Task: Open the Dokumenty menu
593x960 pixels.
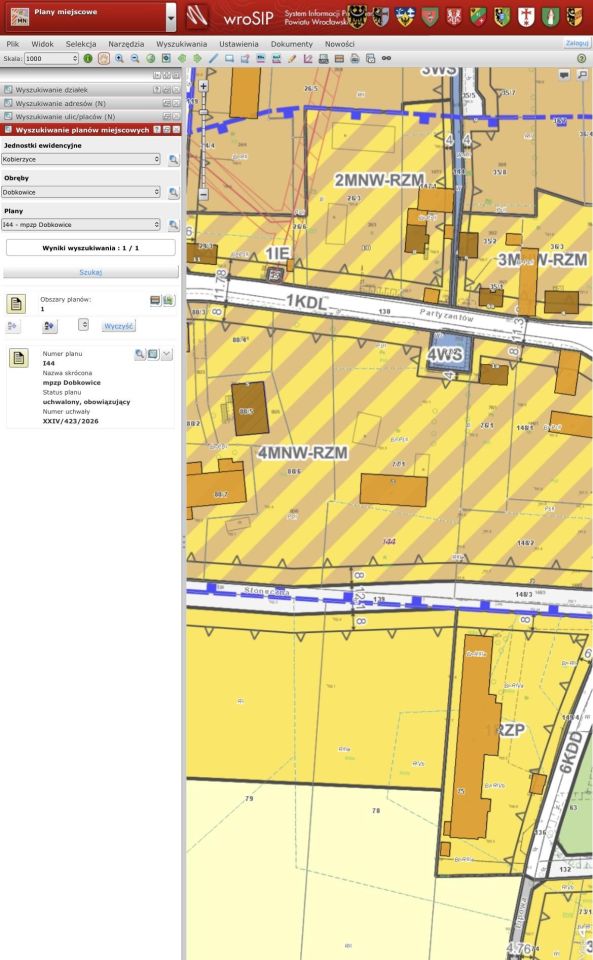Action: (x=292, y=44)
